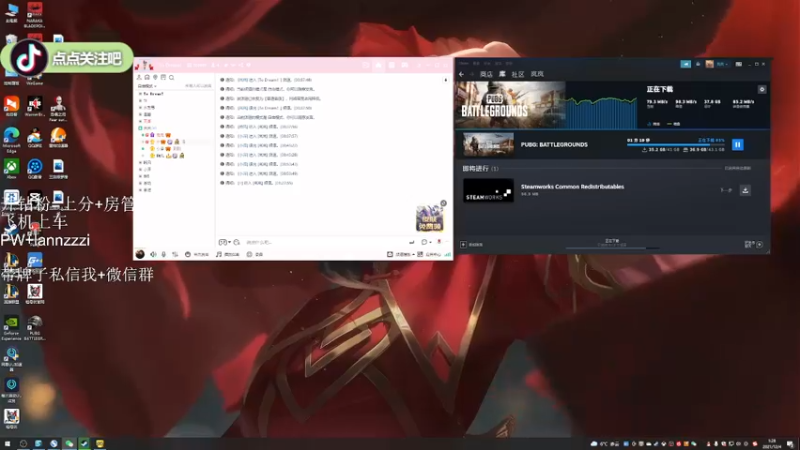This screenshot has width=800, height=450.
Task: Click headset icon in chat sidebar
Action: 147,78
